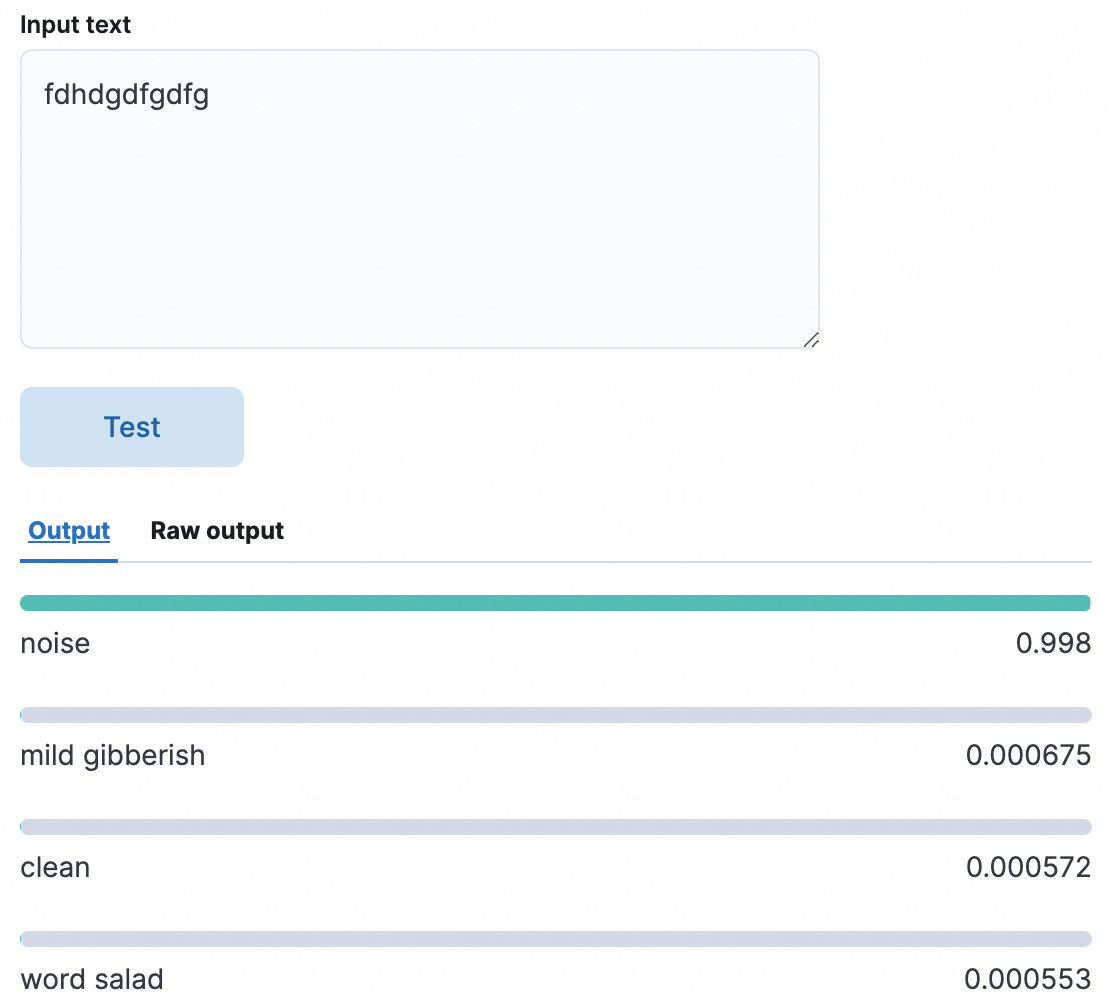The width and height of the screenshot is (1111, 1000).
Task: Click the 0.000553 score value
Action: click(x=1028, y=979)
